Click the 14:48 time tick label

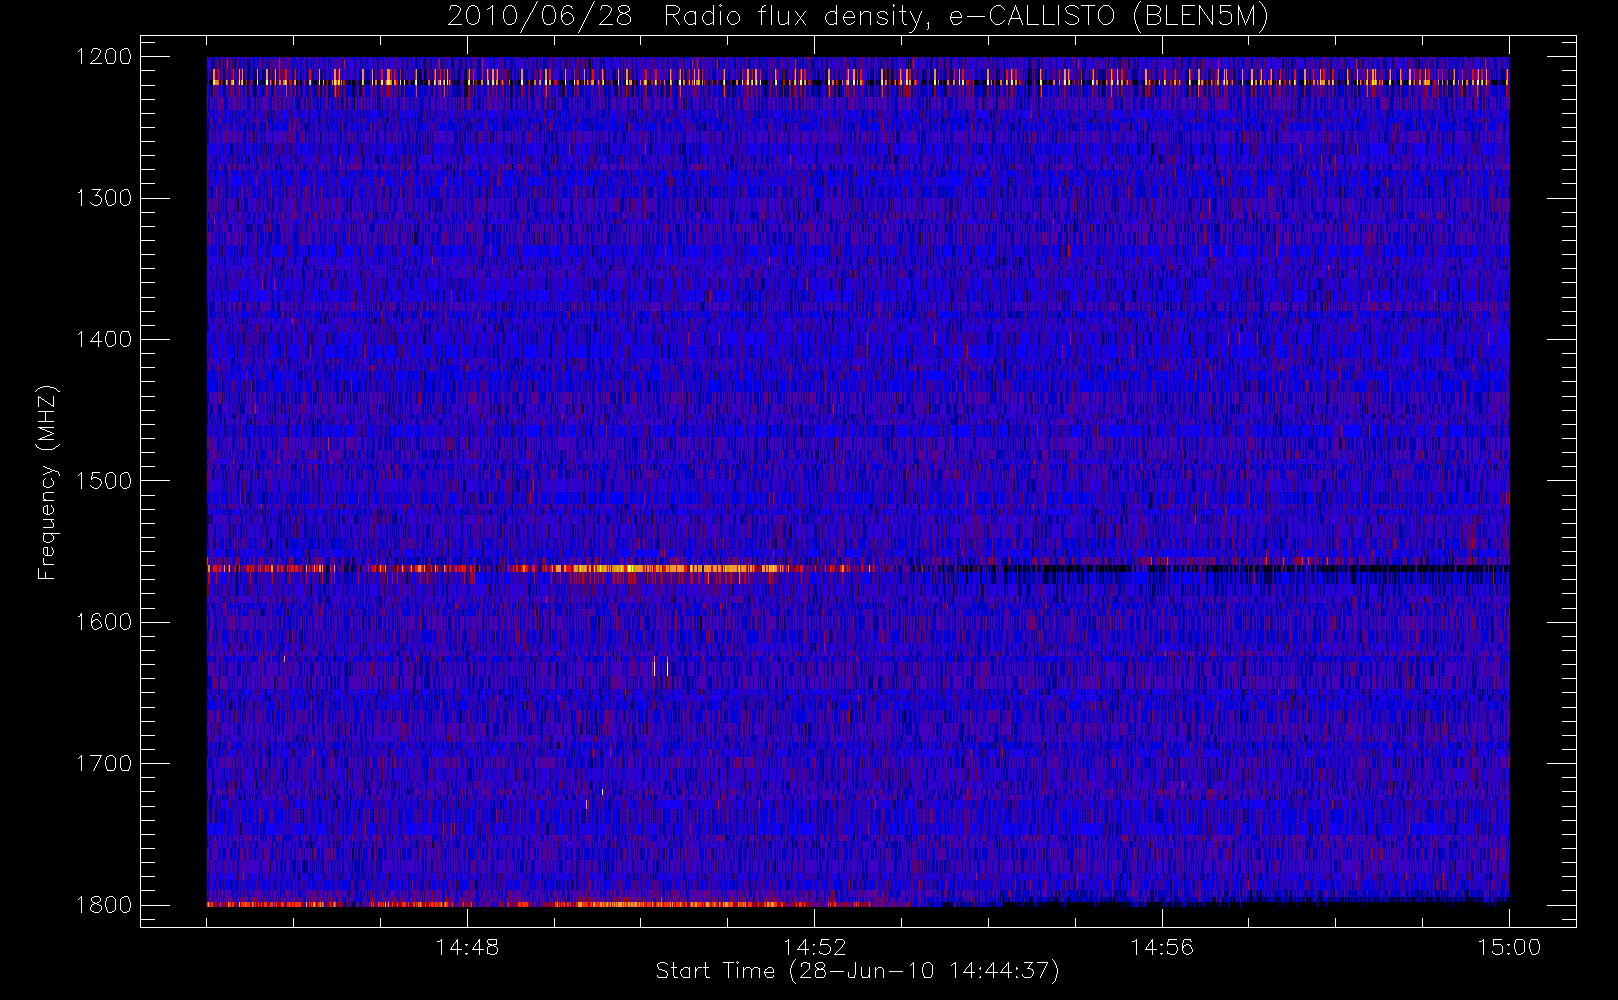point(467,947)
